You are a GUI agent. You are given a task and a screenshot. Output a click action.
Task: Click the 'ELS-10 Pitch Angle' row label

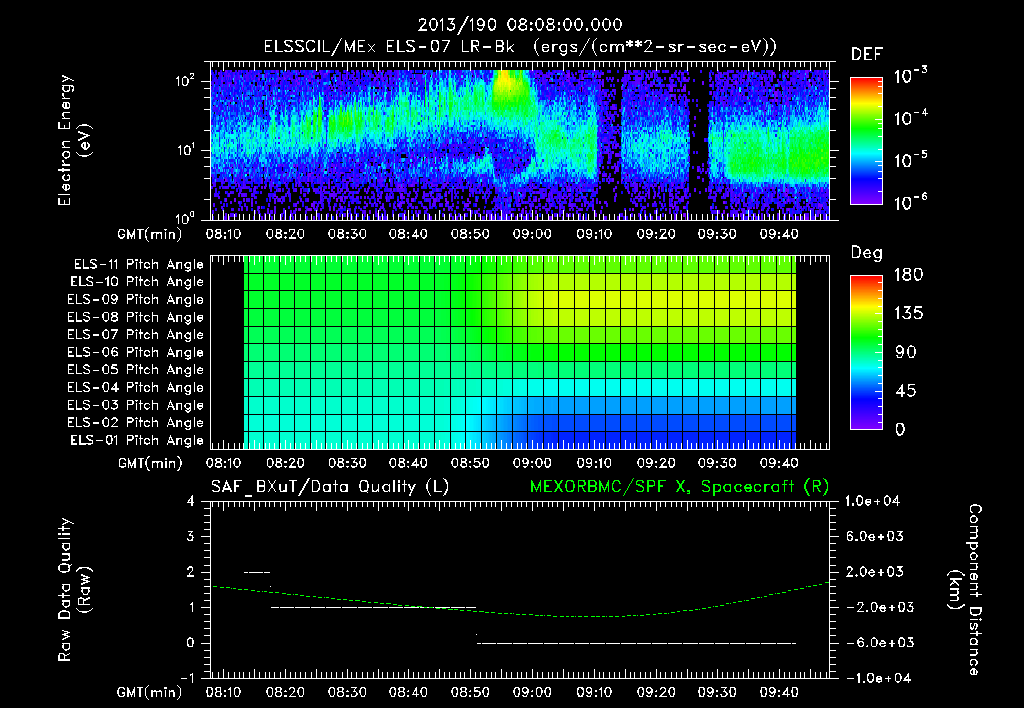click(137, 282)
